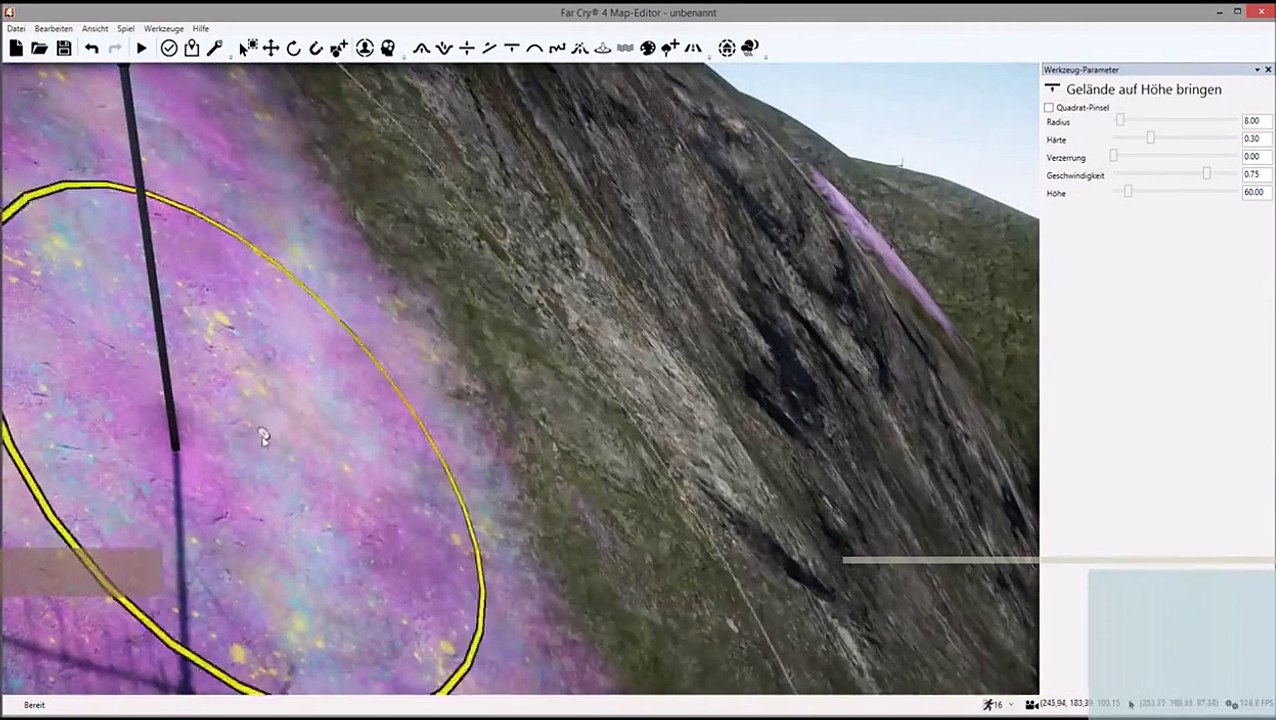
Task: Click the last toolbar icon with clouds
Action: pyautogui.click(x=750, y=48)
